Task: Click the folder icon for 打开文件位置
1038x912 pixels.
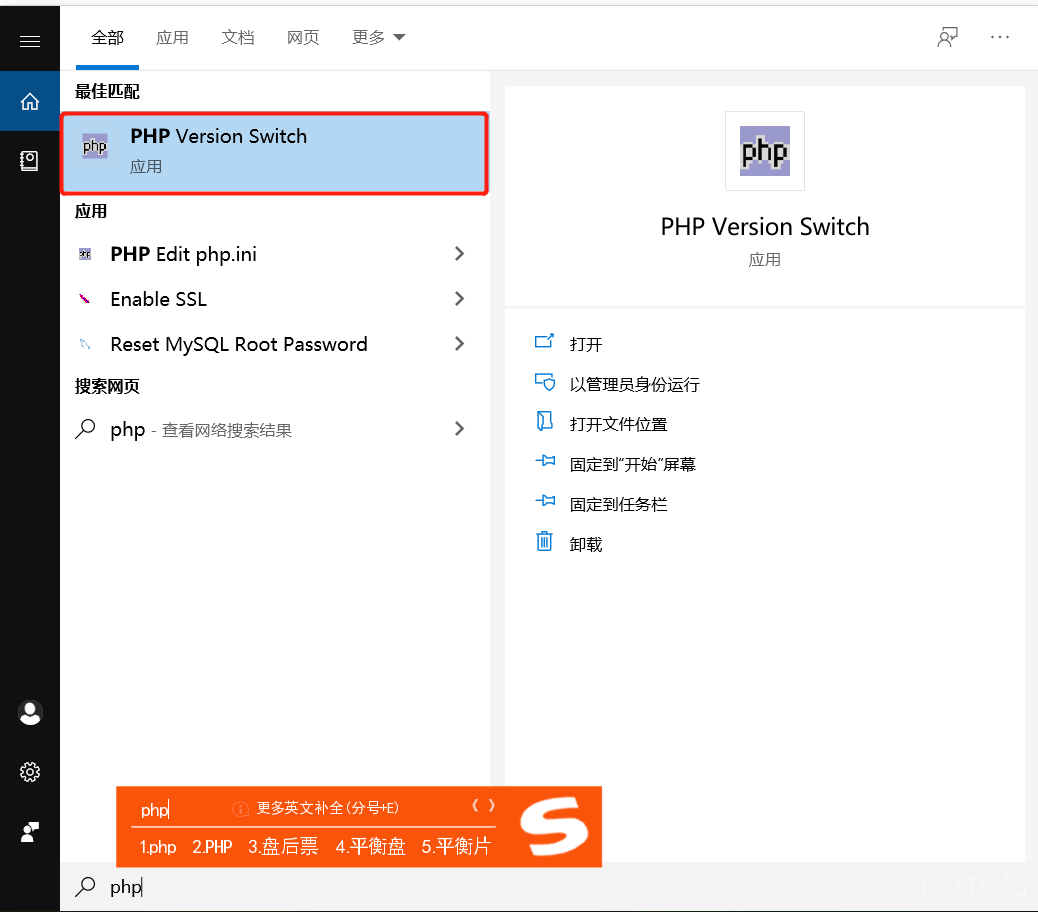Action: coord(544,422)
